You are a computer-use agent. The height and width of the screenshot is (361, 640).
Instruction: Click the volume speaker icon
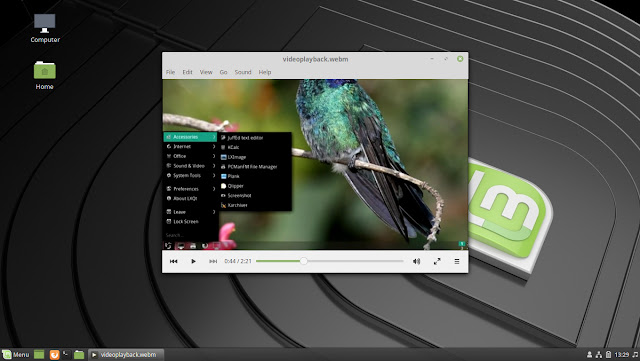click(x=416, y=261)
